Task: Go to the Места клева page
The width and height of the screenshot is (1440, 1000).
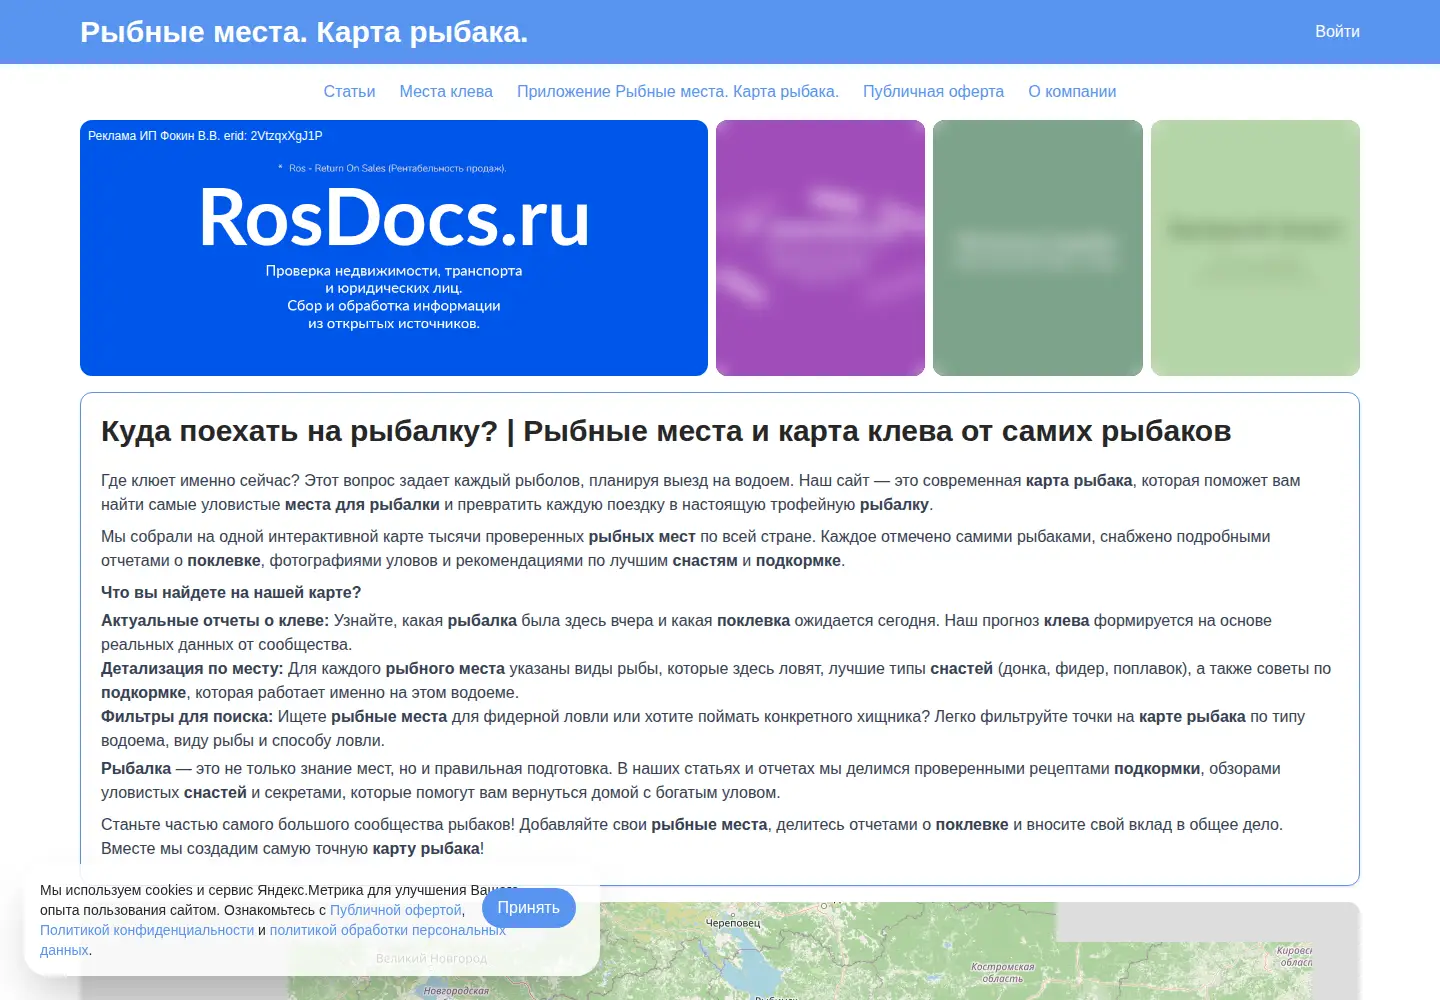Action: 446,92
